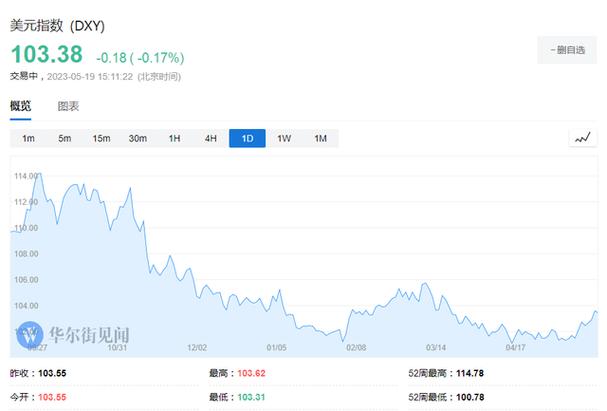Click the change value -0.18 ( -0.17%)

pyautogui.click(x=140, y=58)
